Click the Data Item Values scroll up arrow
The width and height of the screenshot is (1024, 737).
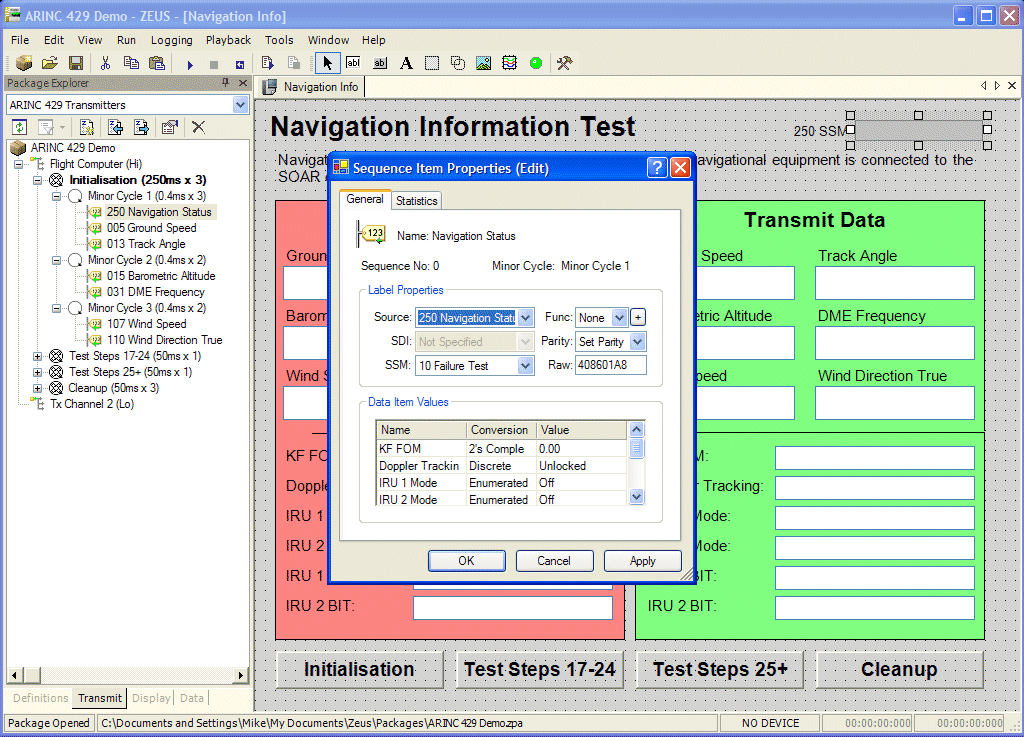(x=637, y=430)
